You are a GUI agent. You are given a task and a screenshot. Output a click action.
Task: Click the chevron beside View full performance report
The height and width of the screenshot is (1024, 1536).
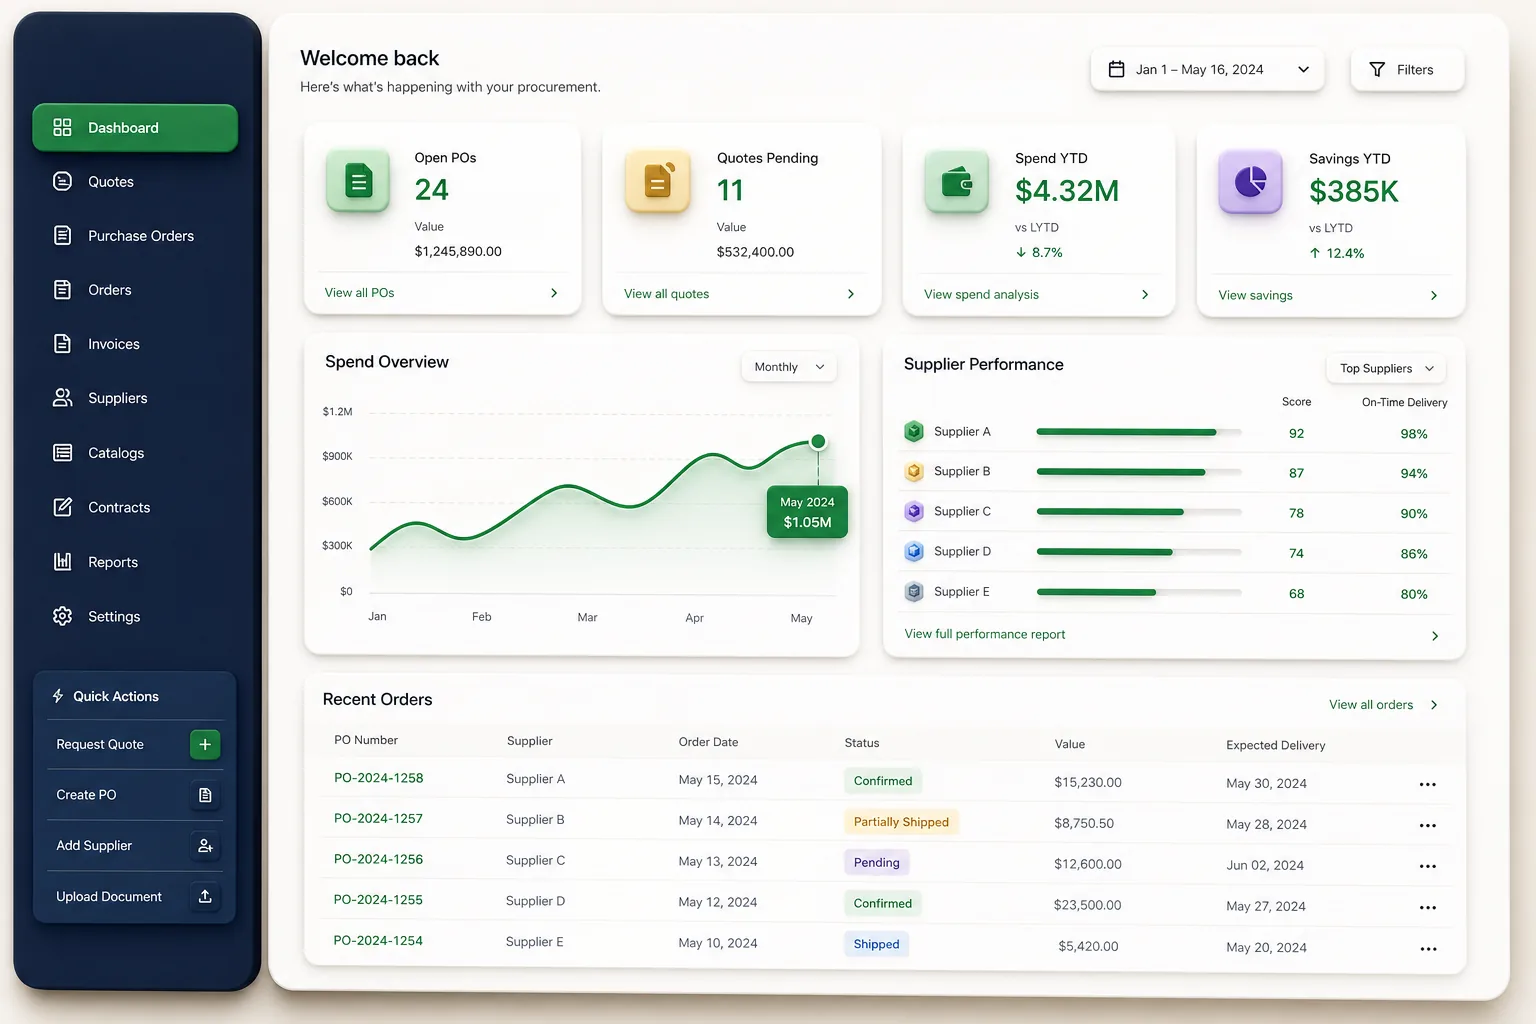click(x=1435, y=636)
